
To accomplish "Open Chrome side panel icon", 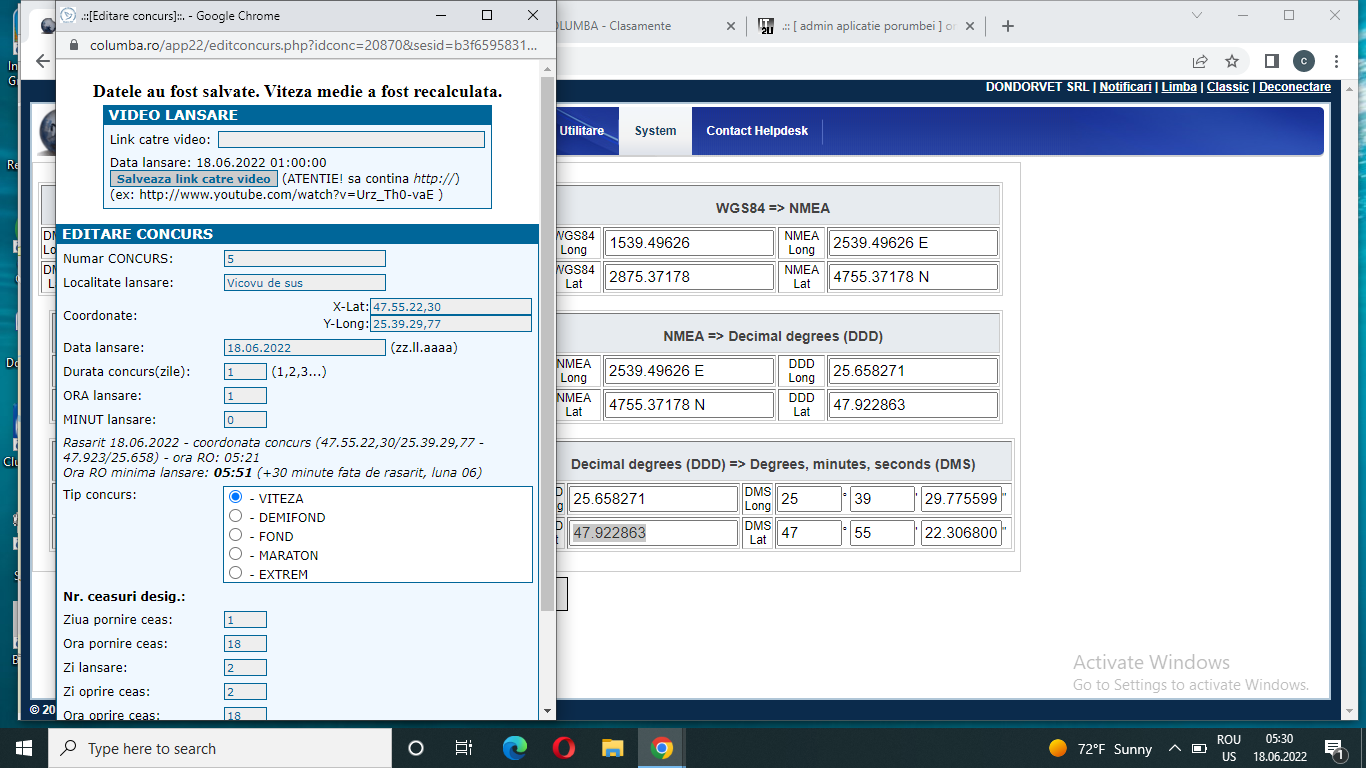I will [x=1272, y=61].
